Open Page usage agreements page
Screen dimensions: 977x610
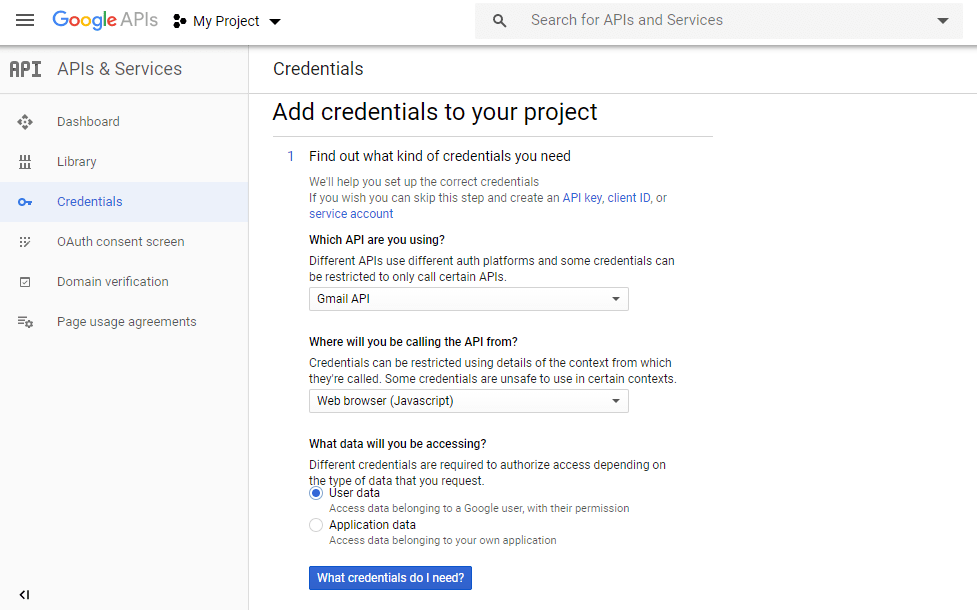[x=126, y=322]
